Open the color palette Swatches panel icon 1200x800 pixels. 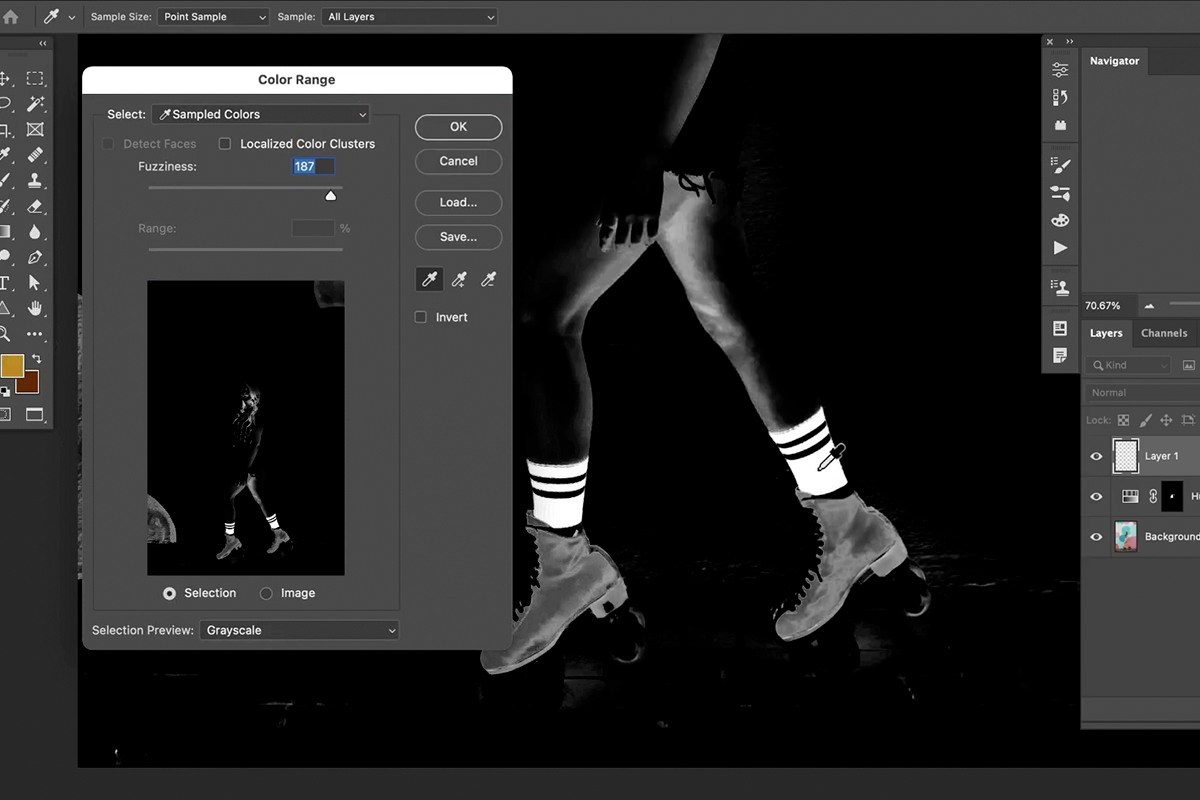tap(1061, 220)
